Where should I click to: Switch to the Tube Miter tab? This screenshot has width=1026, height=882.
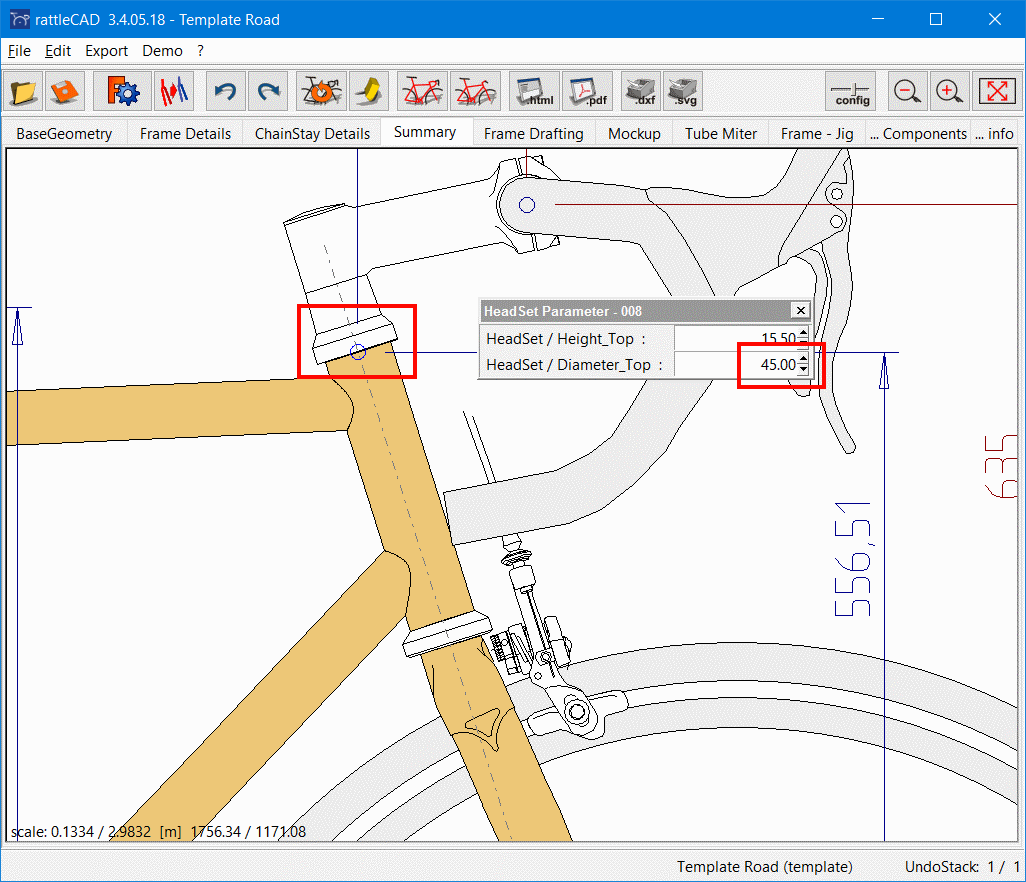pyautogui.click(x=721, y=133)
